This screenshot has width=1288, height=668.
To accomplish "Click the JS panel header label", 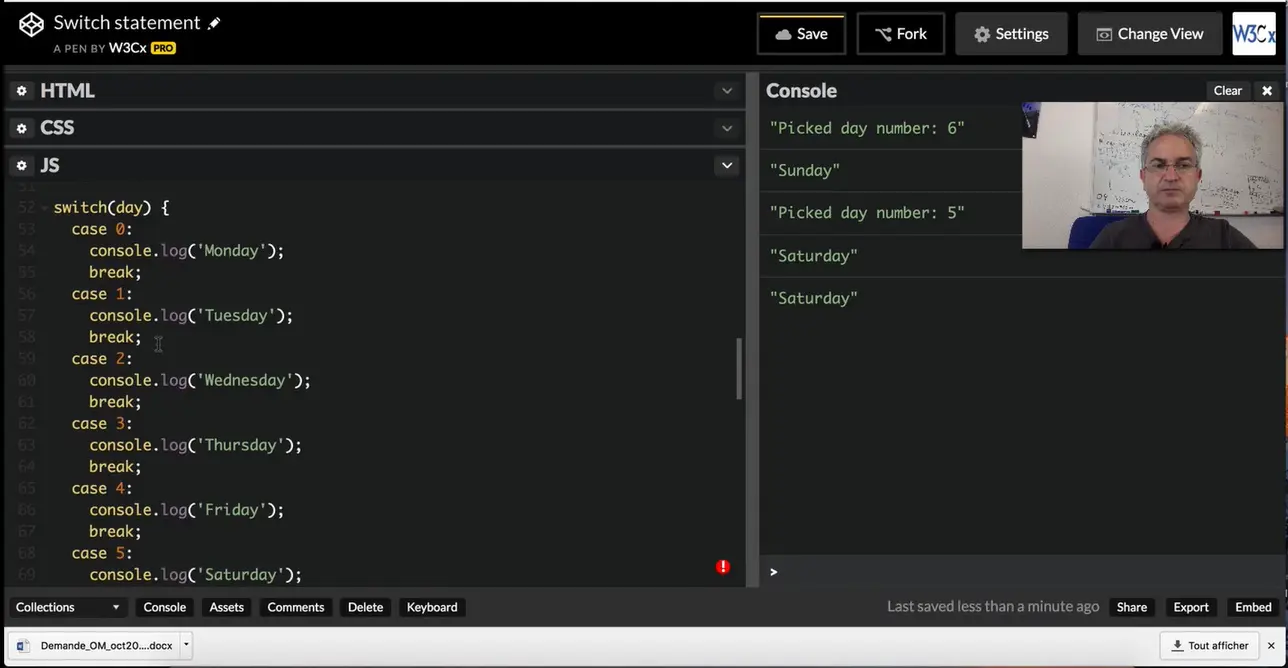I will (50, 165).
